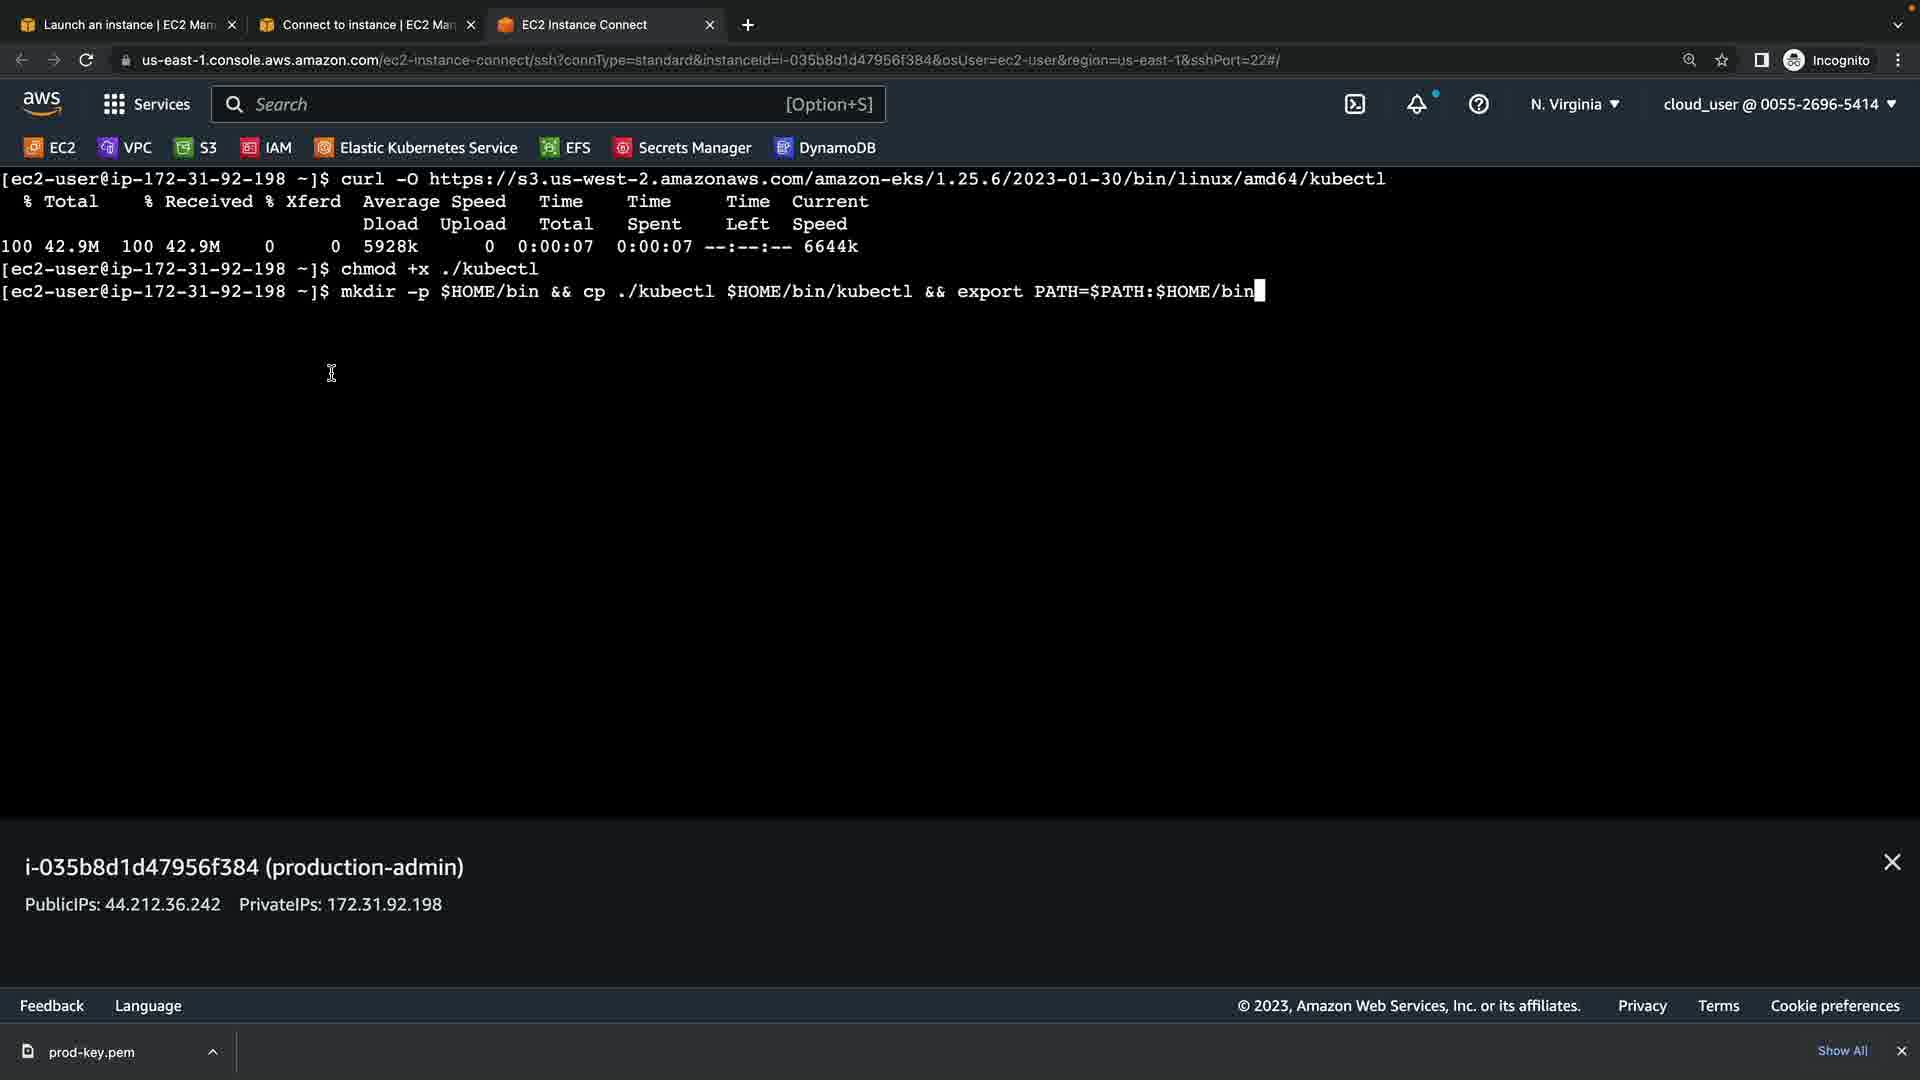Reload the browser page
Viewport: 1920px width, 1080px height.
86,60
